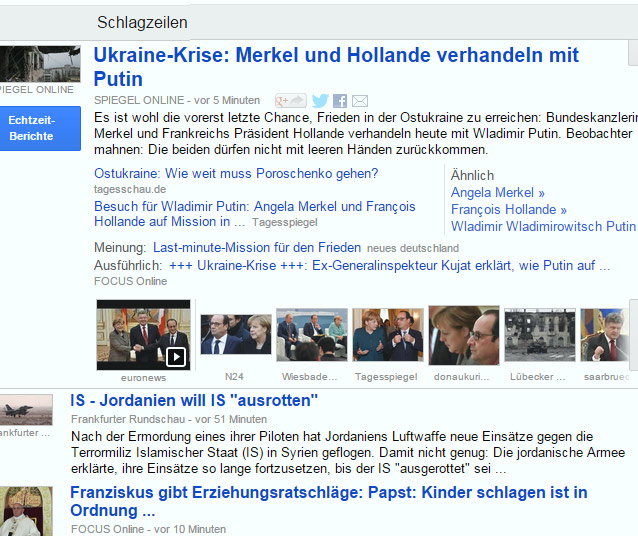Open the Schlagzeilen tab
This screenshot has width=638, height=536.
coord(142,22)
